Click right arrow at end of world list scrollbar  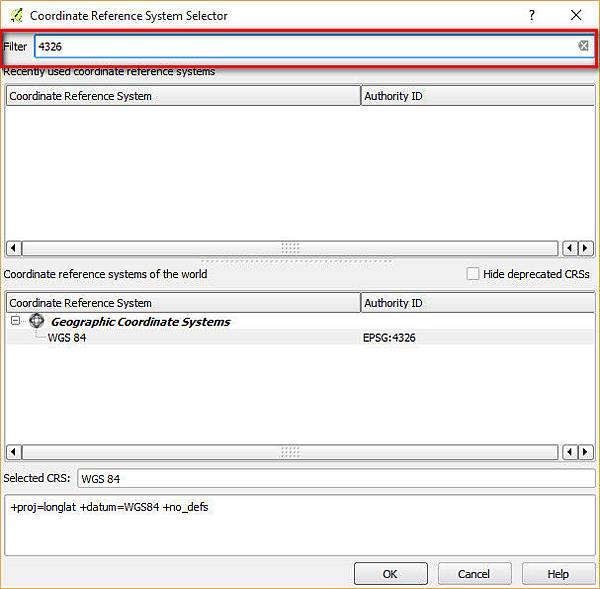[585, 452]
